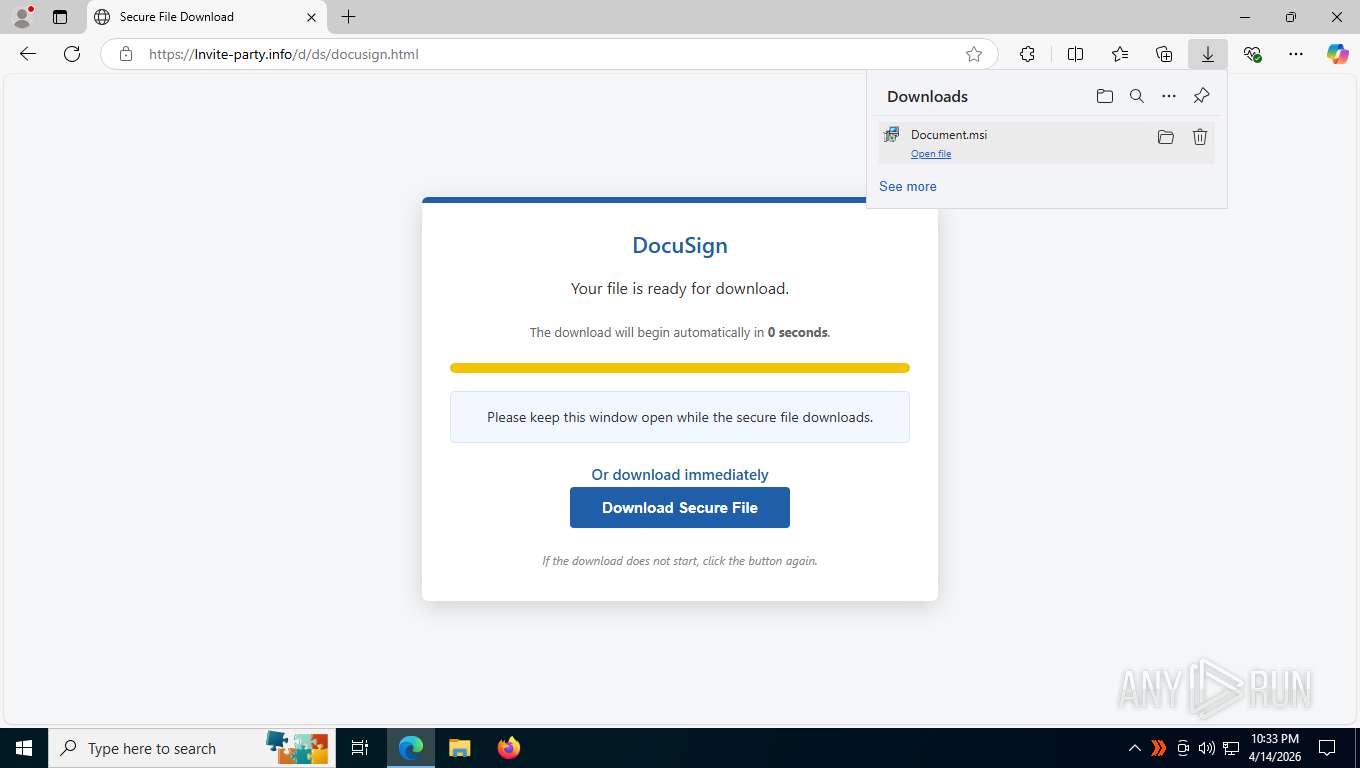Launch Copilot sidebar icon

[1338, 54]
